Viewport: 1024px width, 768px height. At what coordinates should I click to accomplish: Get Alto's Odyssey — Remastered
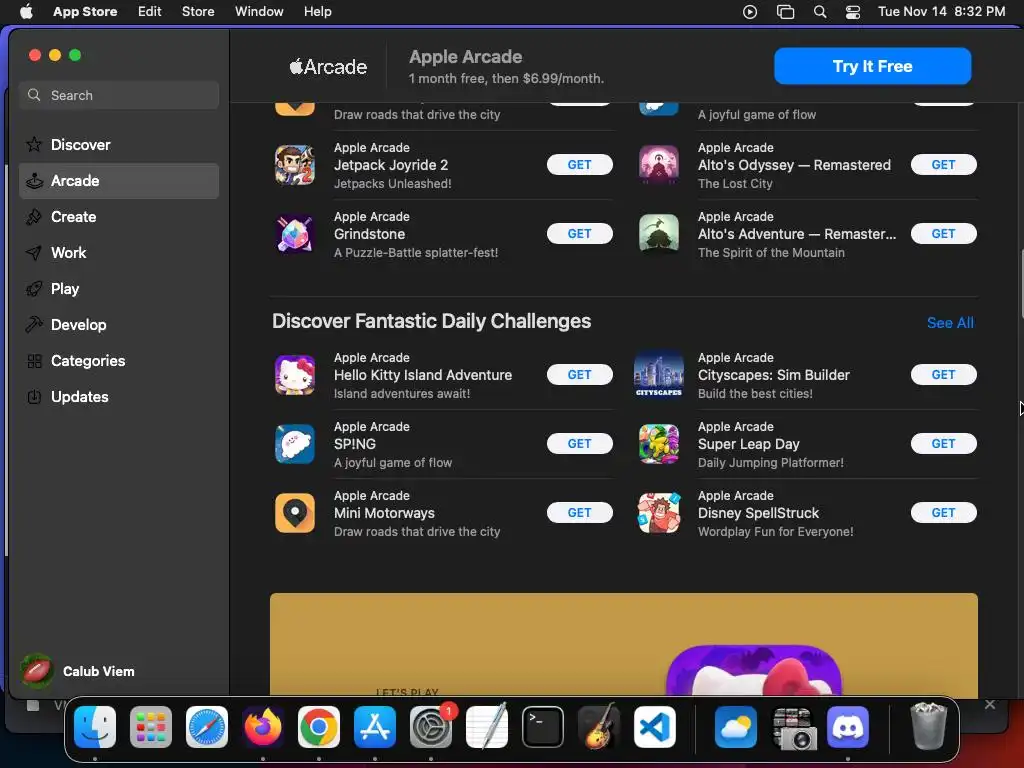(x=943, y=165)
